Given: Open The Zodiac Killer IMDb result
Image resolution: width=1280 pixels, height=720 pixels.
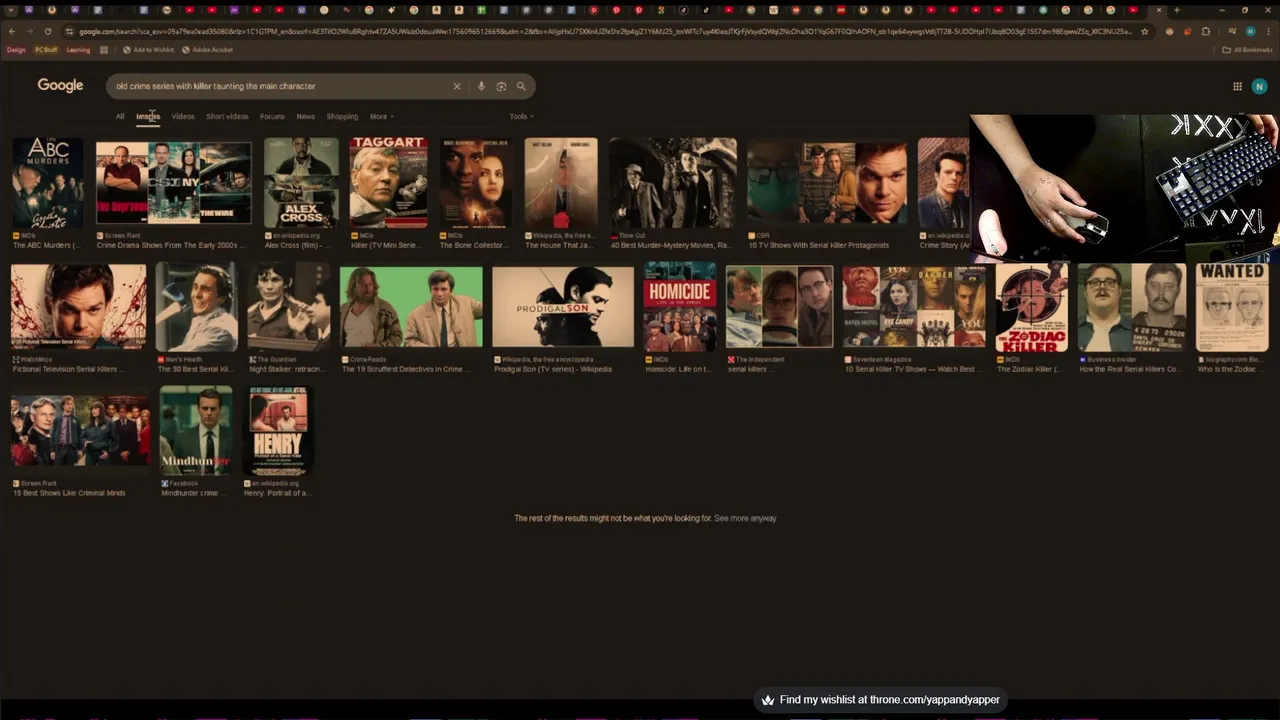Looking at the screenshot, I should coord(1031,306).
